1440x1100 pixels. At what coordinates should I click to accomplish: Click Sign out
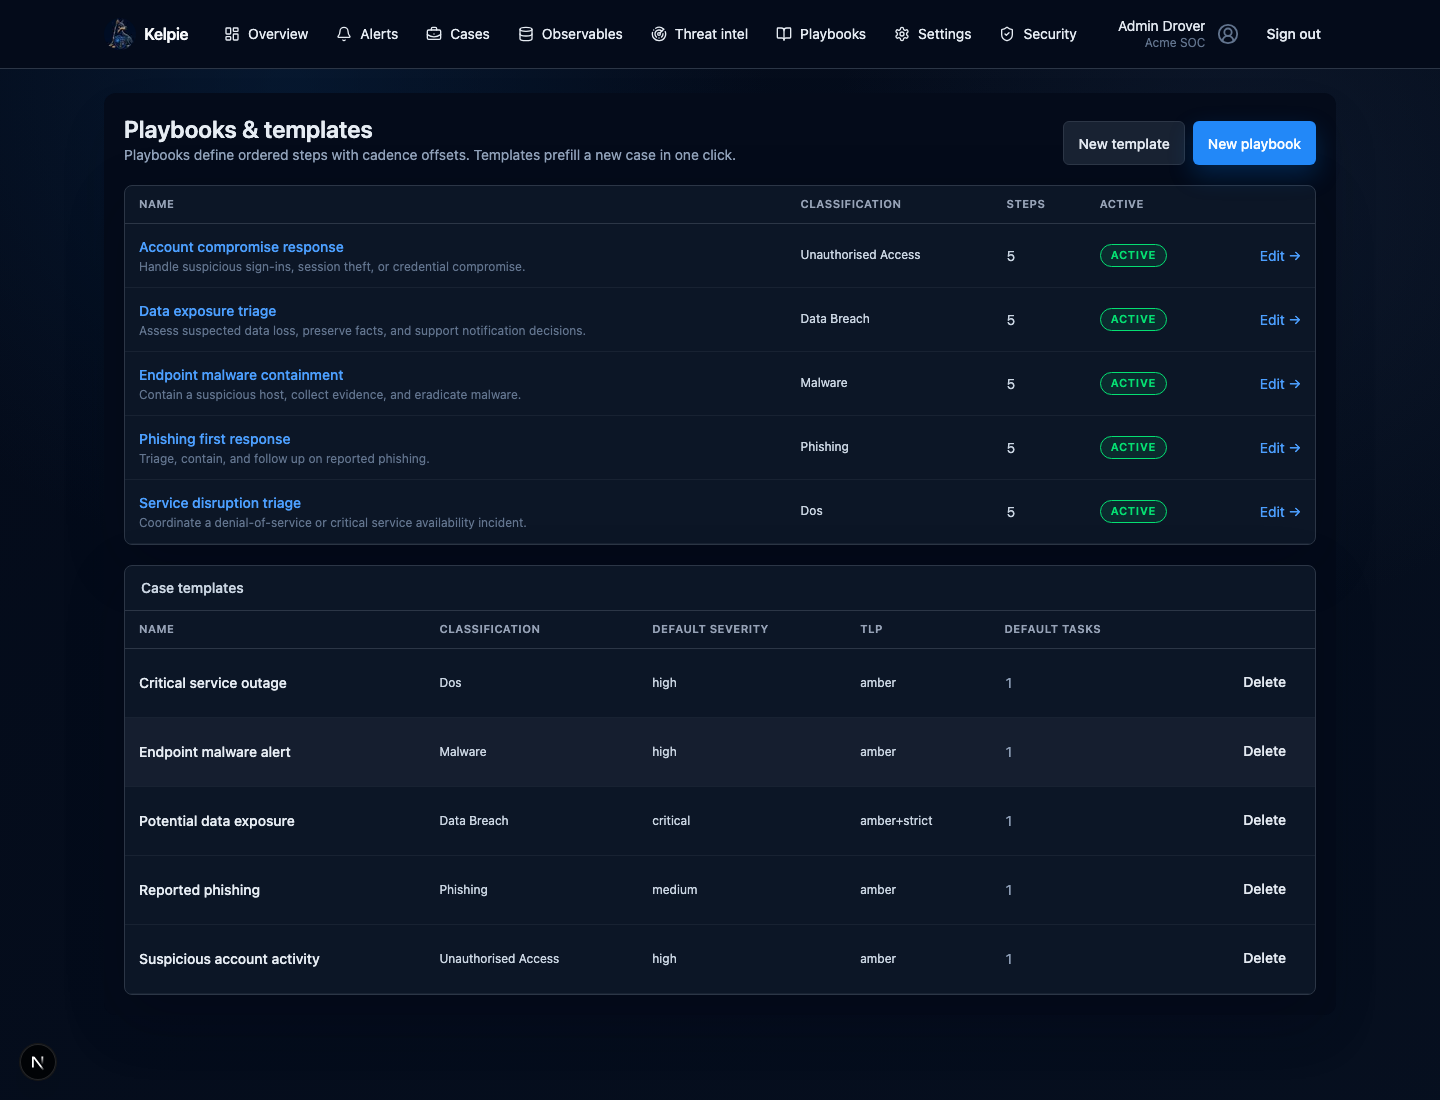(x=1293, y=34)
